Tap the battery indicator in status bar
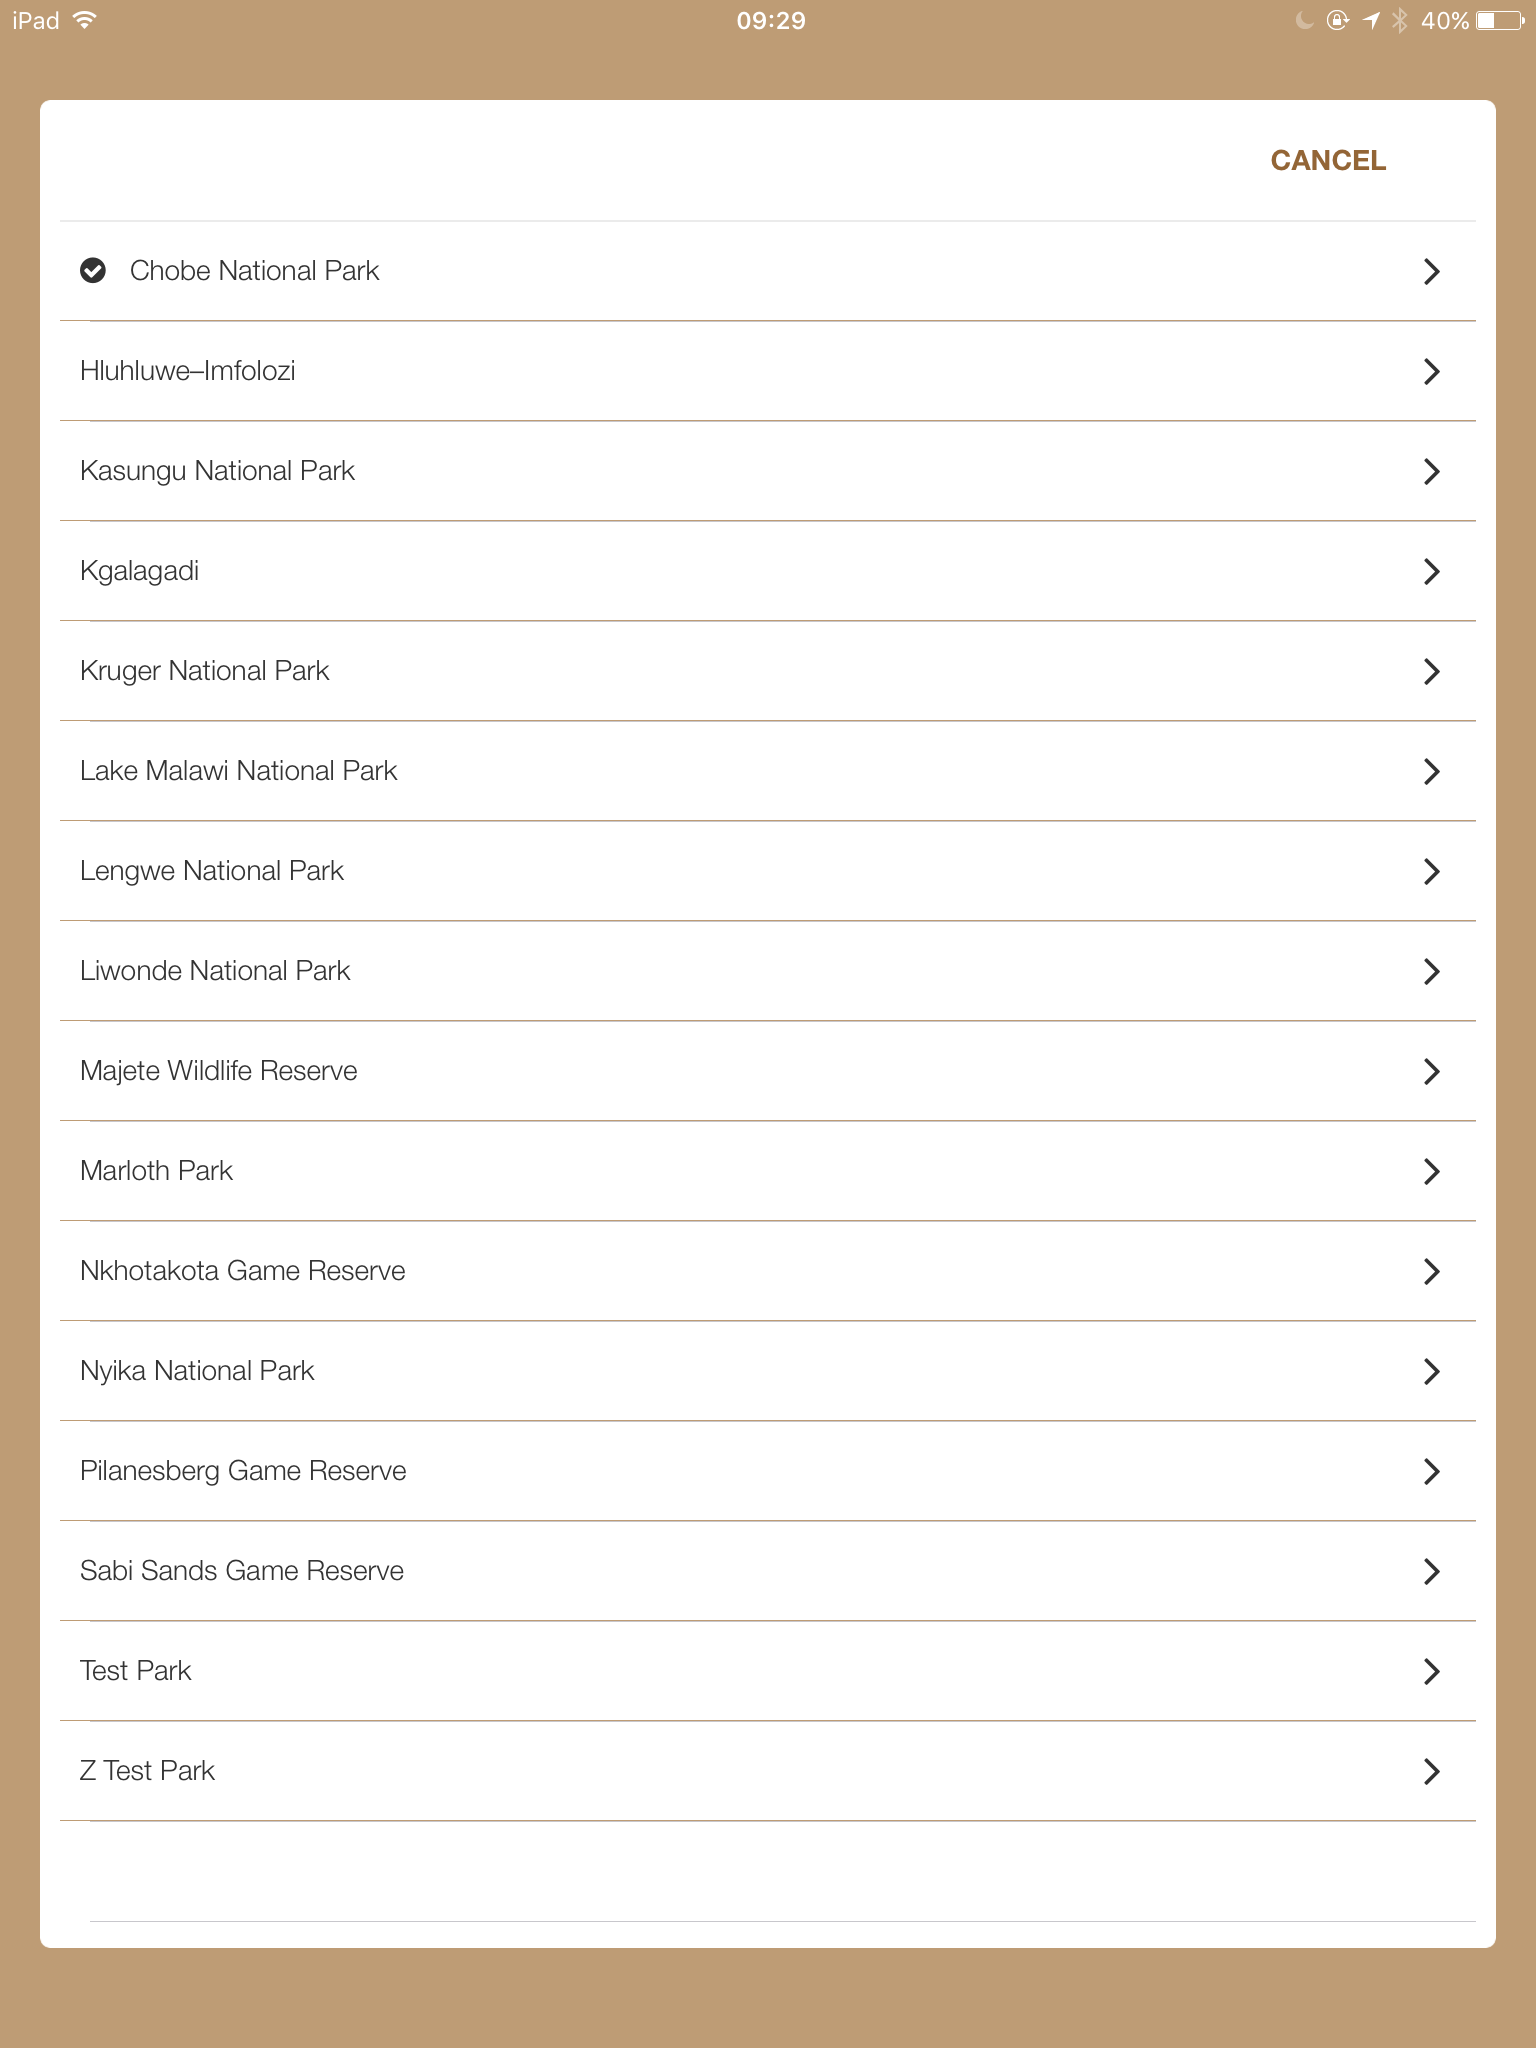The image size is (1536, 2048). tap(1499, 21)
